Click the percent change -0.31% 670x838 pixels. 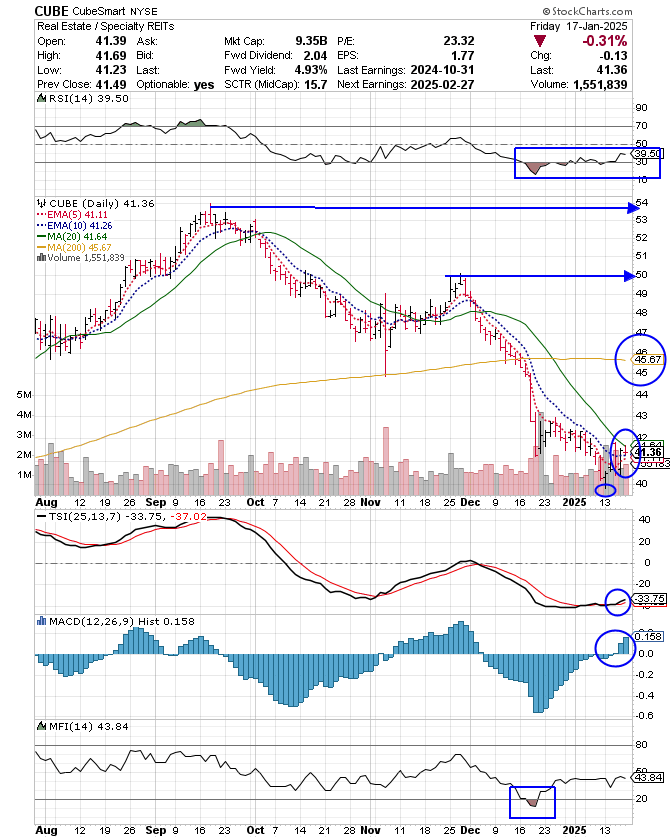(x=604, y=41)
